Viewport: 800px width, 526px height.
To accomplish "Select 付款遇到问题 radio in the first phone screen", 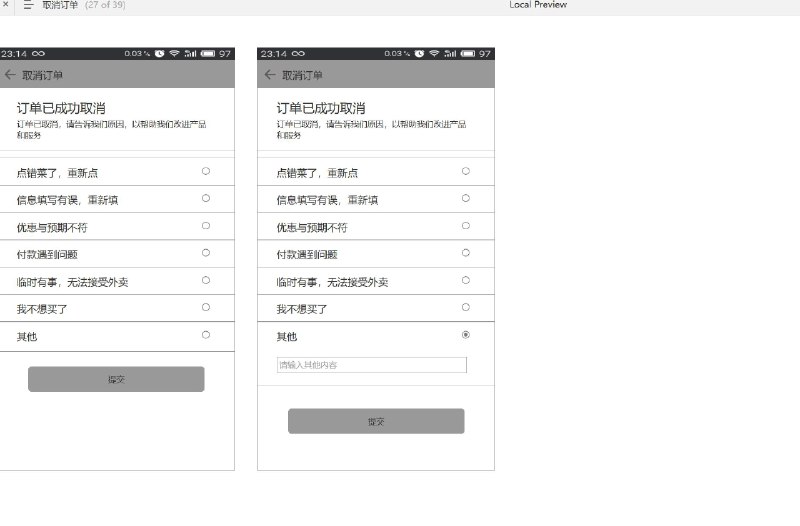I will point(206,253).
